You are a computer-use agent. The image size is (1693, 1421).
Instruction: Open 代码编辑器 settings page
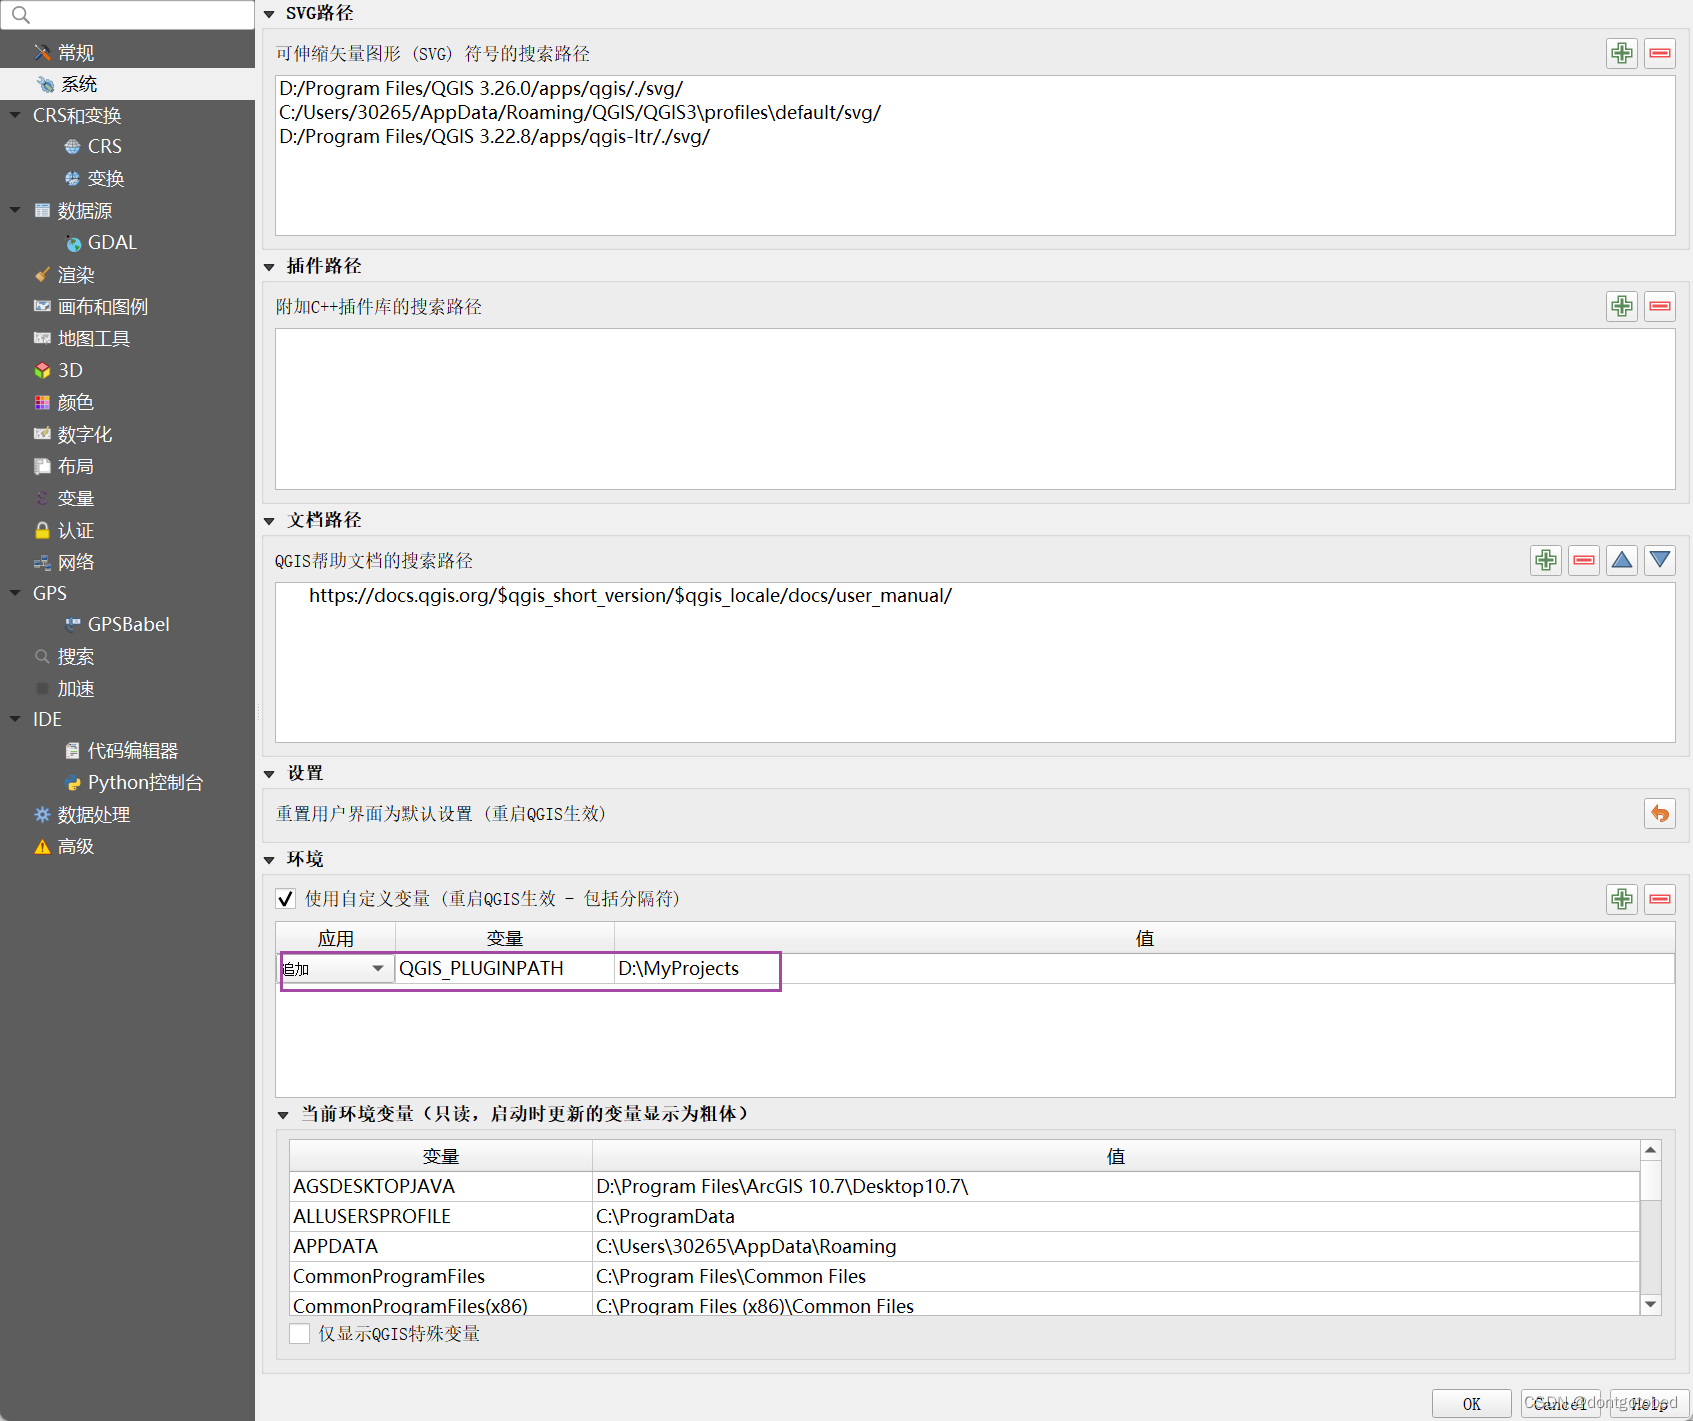[x=132, y=750]
